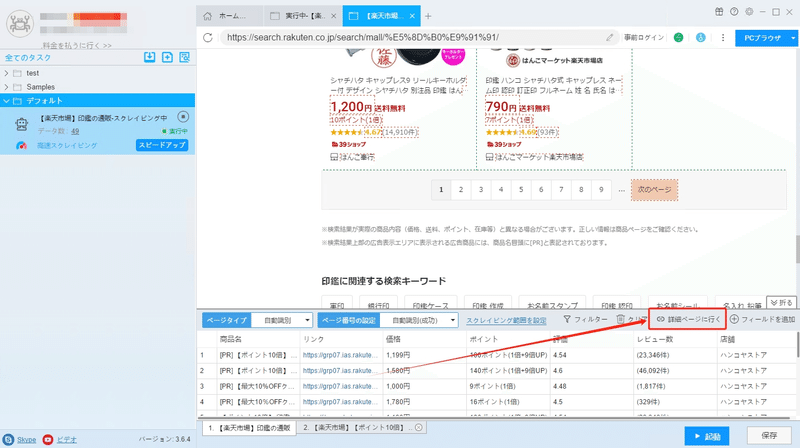
Task: Open help via question mark icon
Action: pos(734,12)
